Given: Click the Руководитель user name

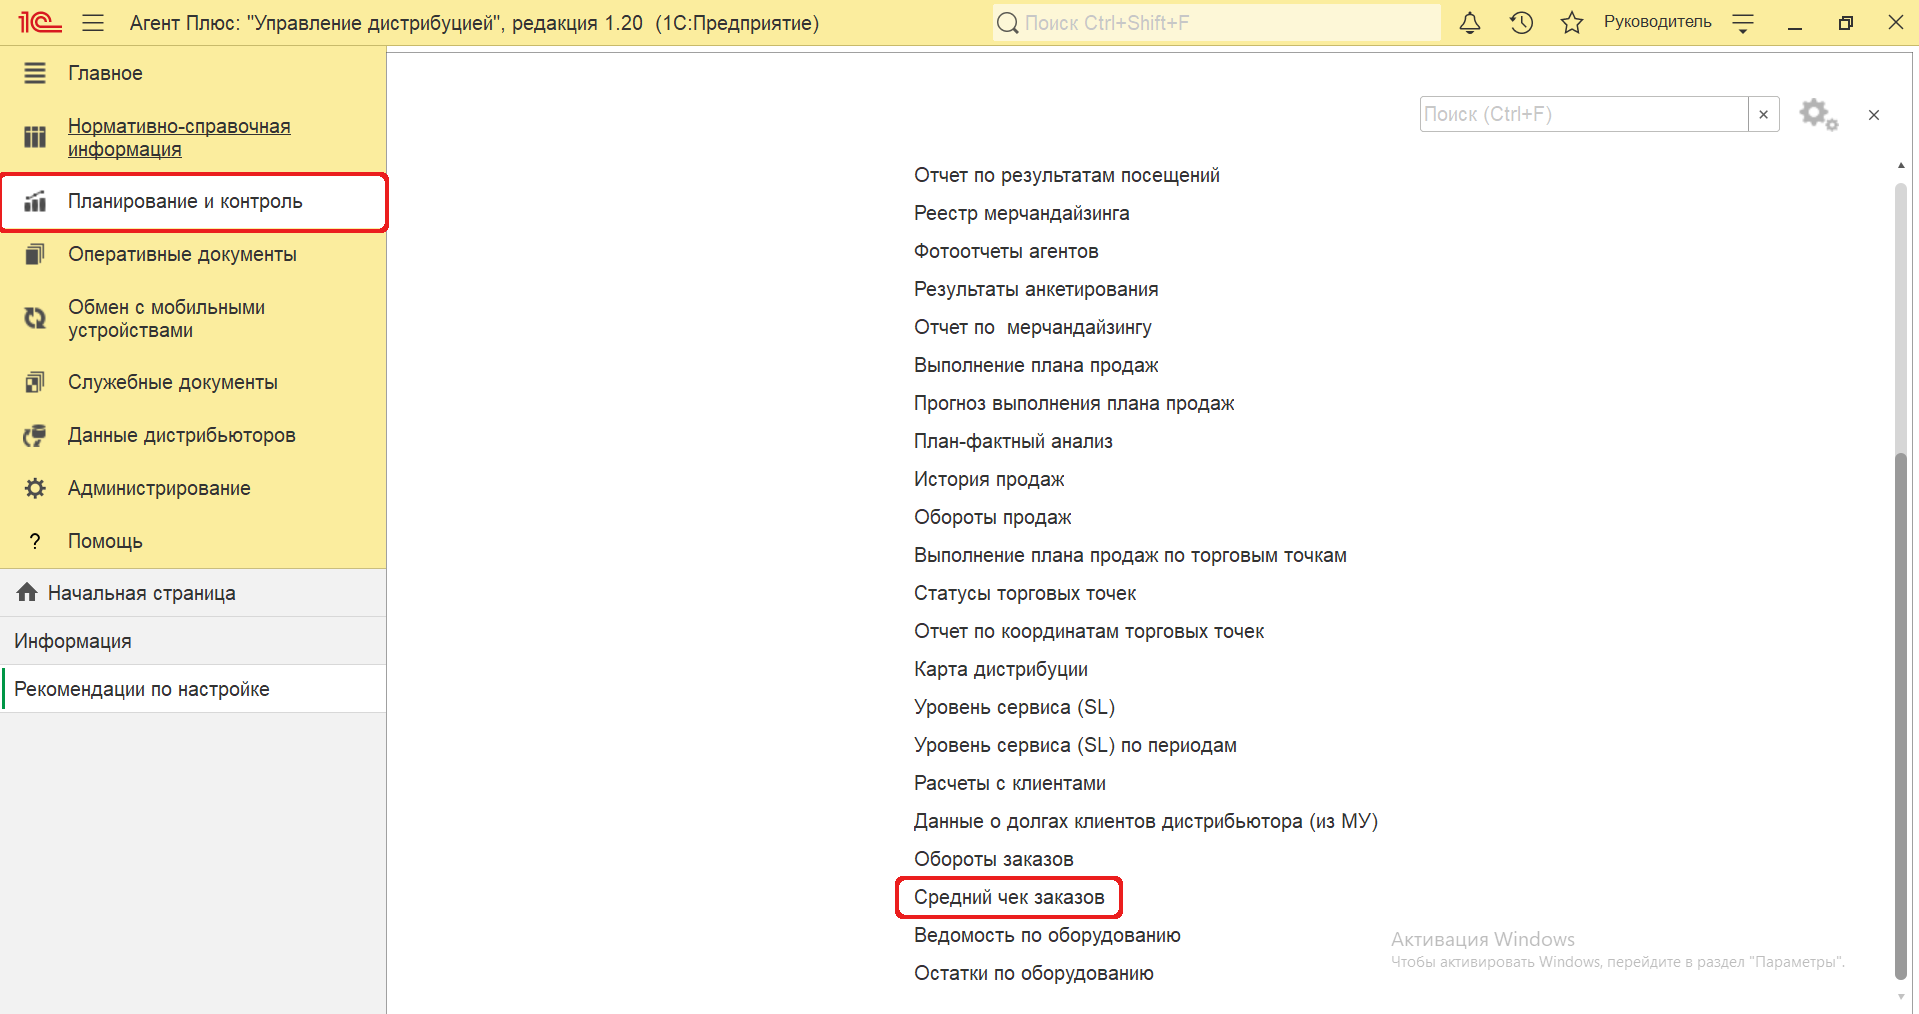Looking at the screenshot, I should click(1657, 22).
